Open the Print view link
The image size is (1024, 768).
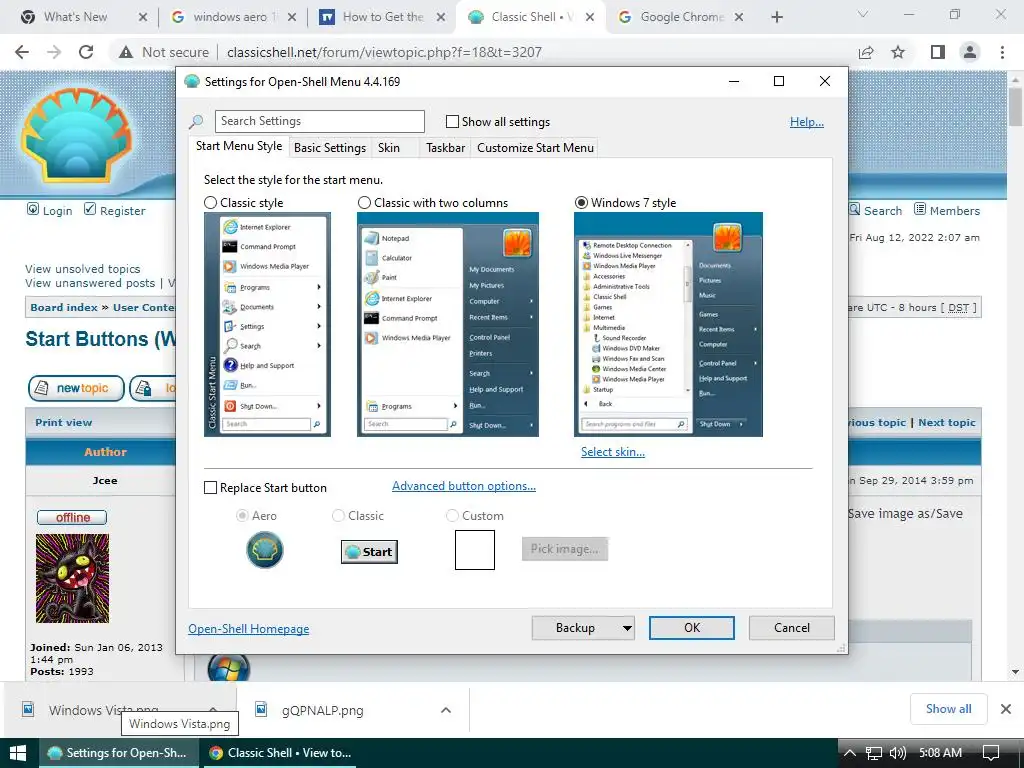pos(63,423)
